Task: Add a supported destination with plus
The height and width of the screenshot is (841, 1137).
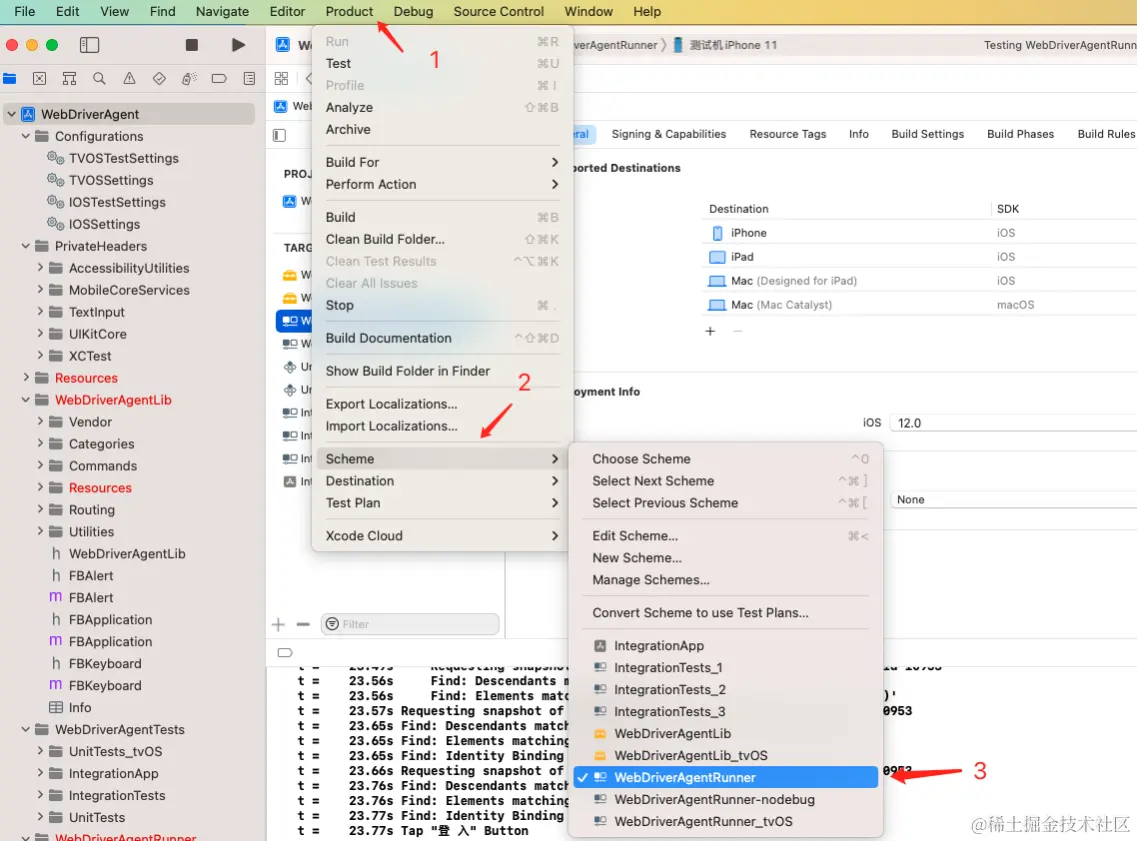Action: click(x=711, y=331)
